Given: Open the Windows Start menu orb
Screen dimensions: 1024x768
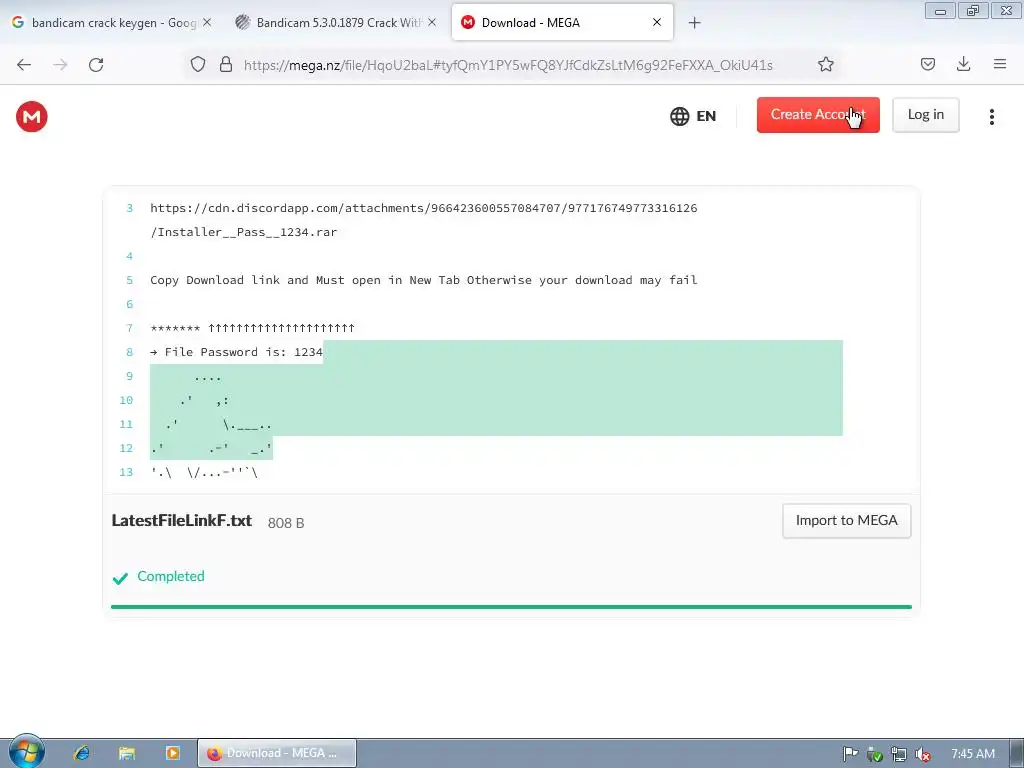Looking at the screenshot, I should (x=26, y=752).
